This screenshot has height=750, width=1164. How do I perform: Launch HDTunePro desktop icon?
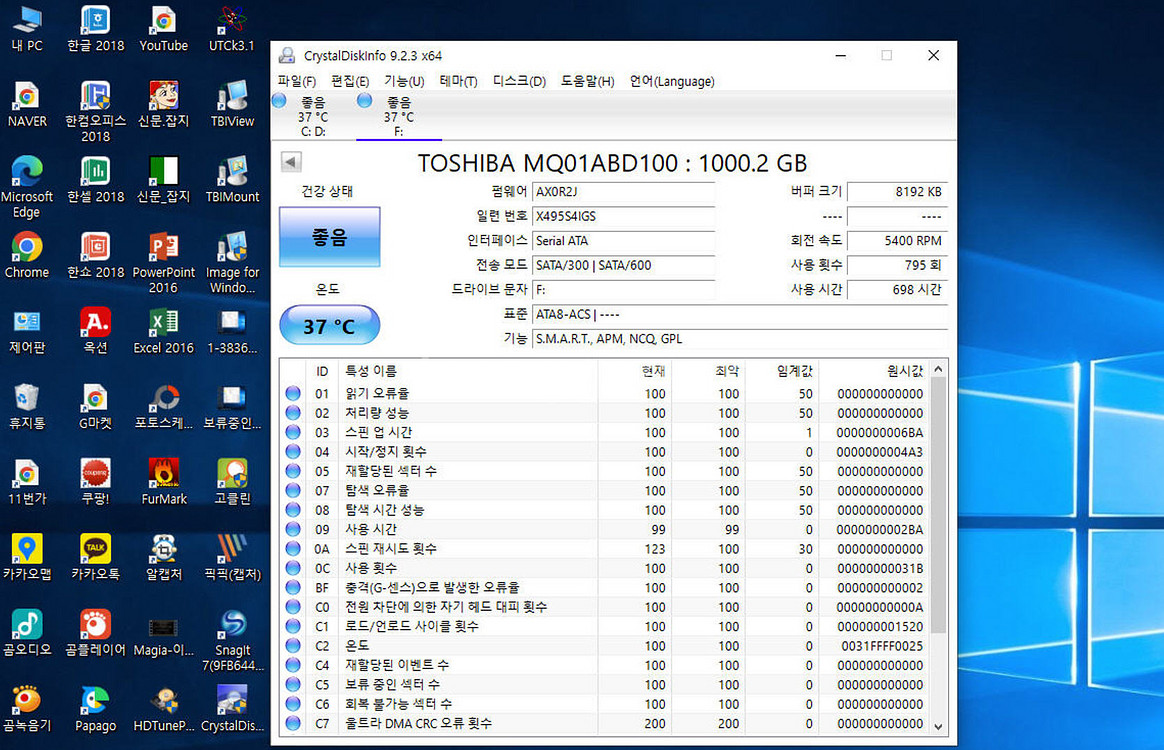163,709
